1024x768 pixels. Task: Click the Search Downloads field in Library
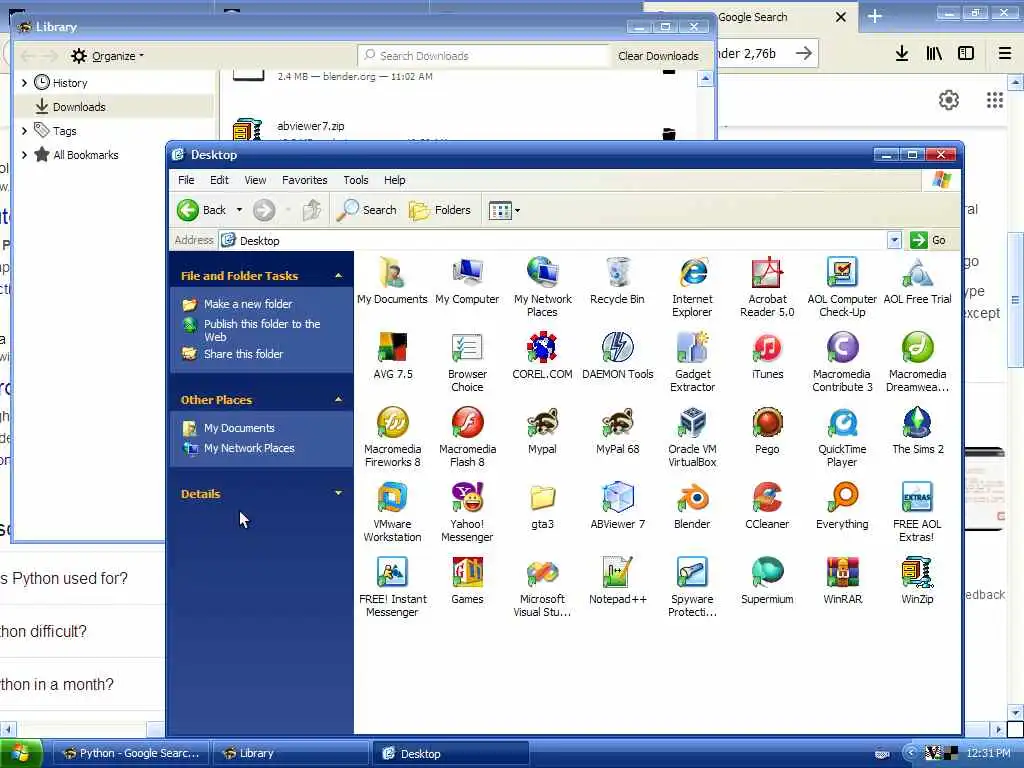click(x=483, y=56)
